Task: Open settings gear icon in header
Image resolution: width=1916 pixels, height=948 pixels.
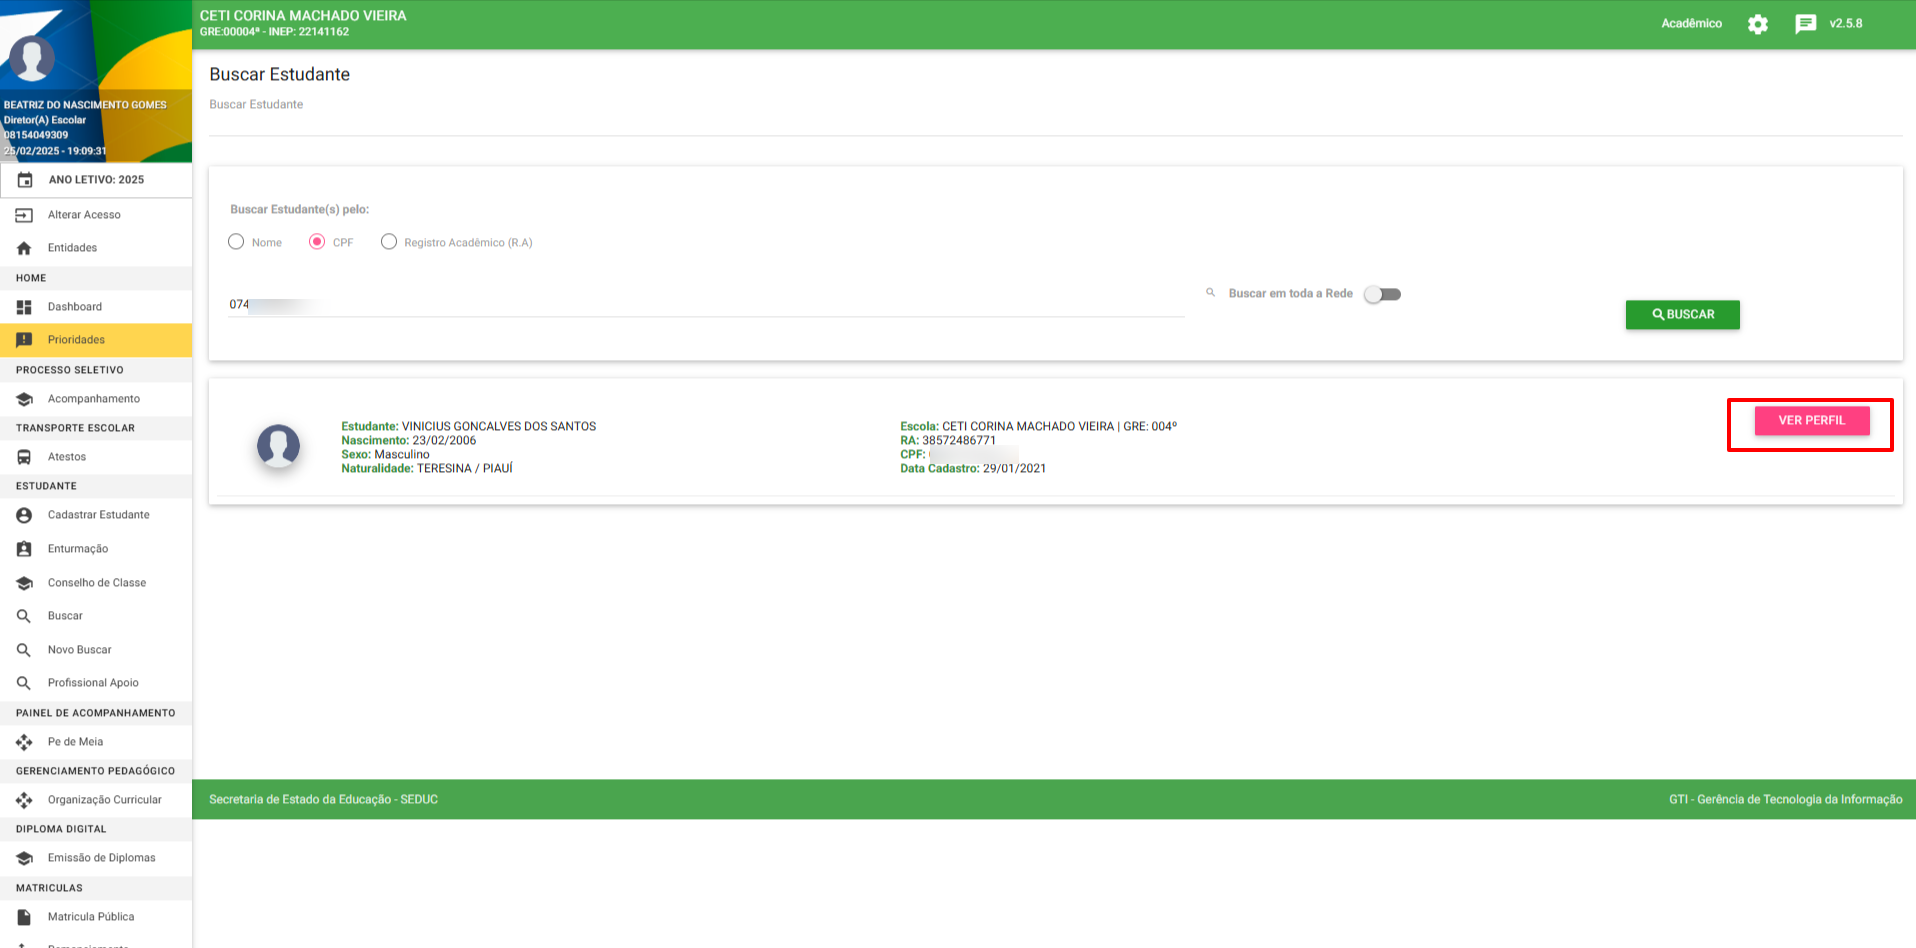Action: coord(1757,24)
